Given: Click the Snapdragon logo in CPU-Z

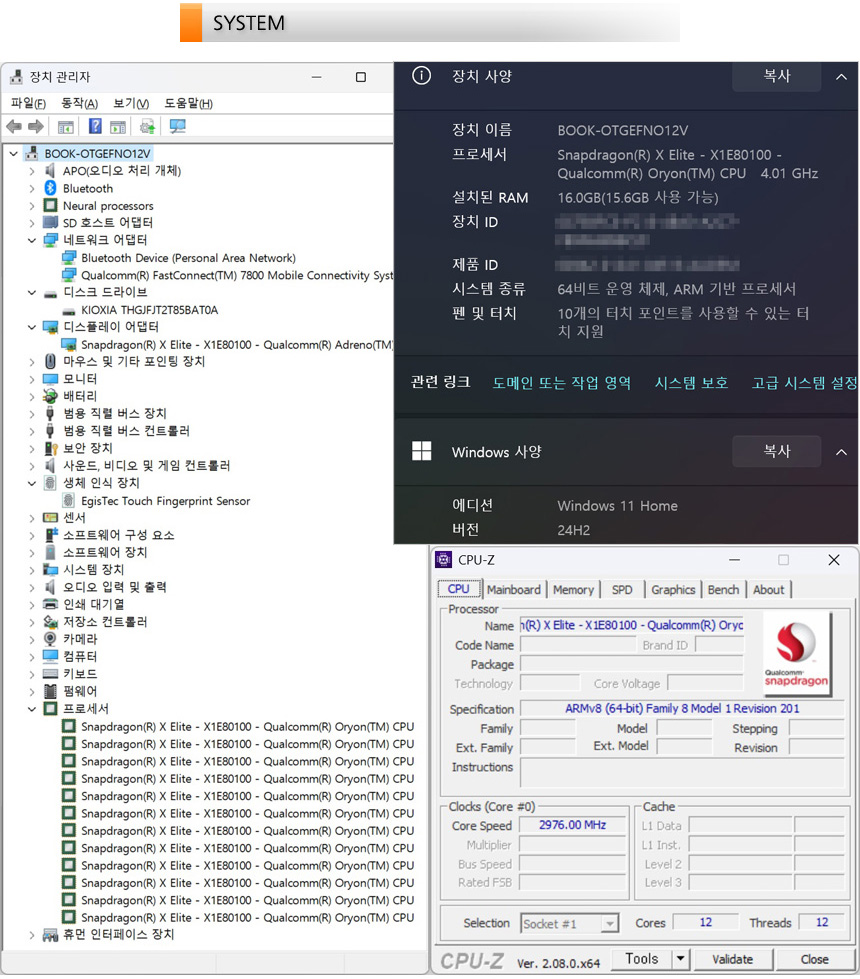Looking at the screenshot, I should coord(797,654).
